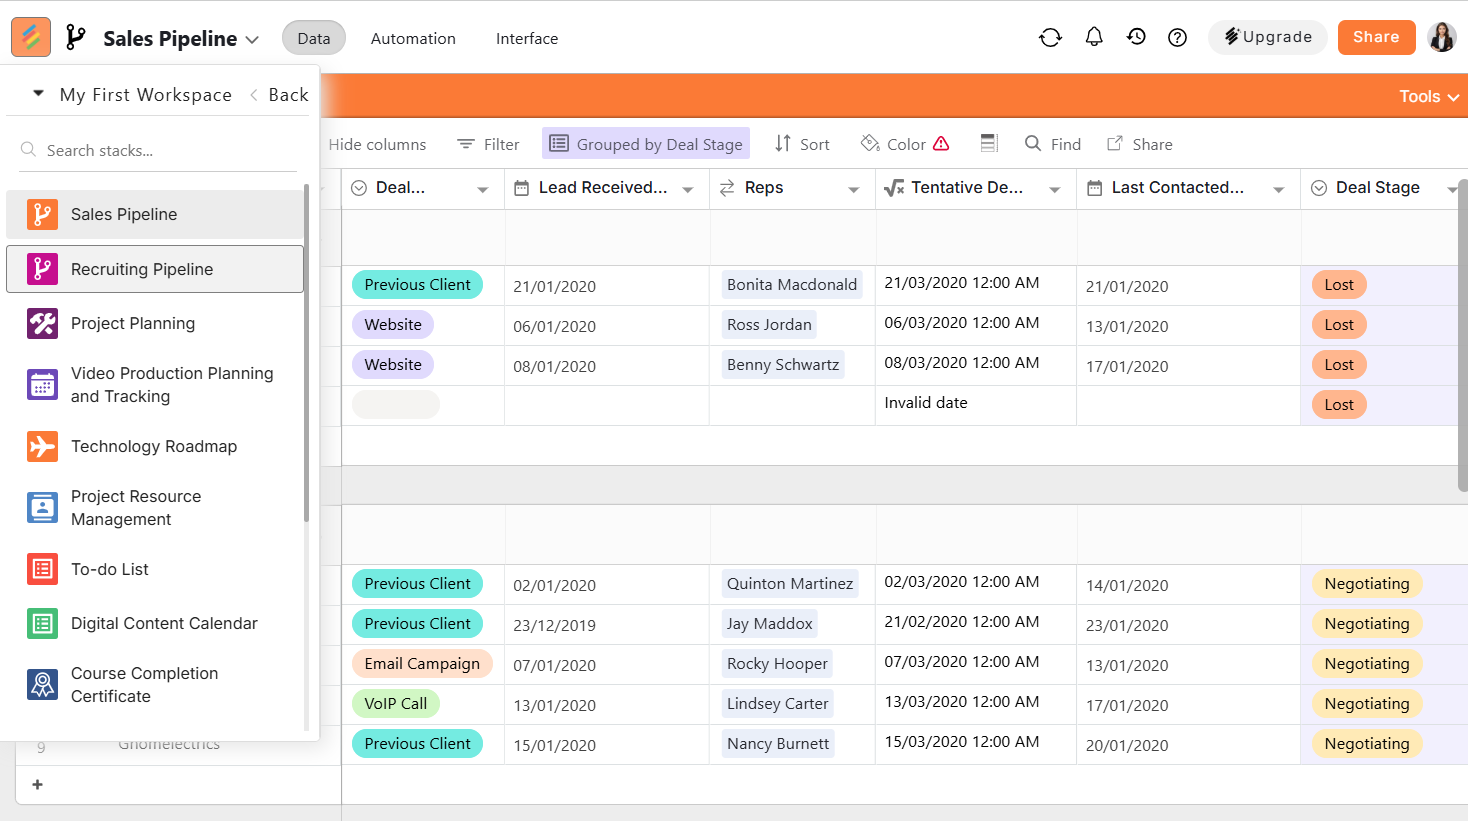Viewport: 1468px width, 821px height.
Task: Open the revision history clock icon
Action: click(x=1136, y=37)
